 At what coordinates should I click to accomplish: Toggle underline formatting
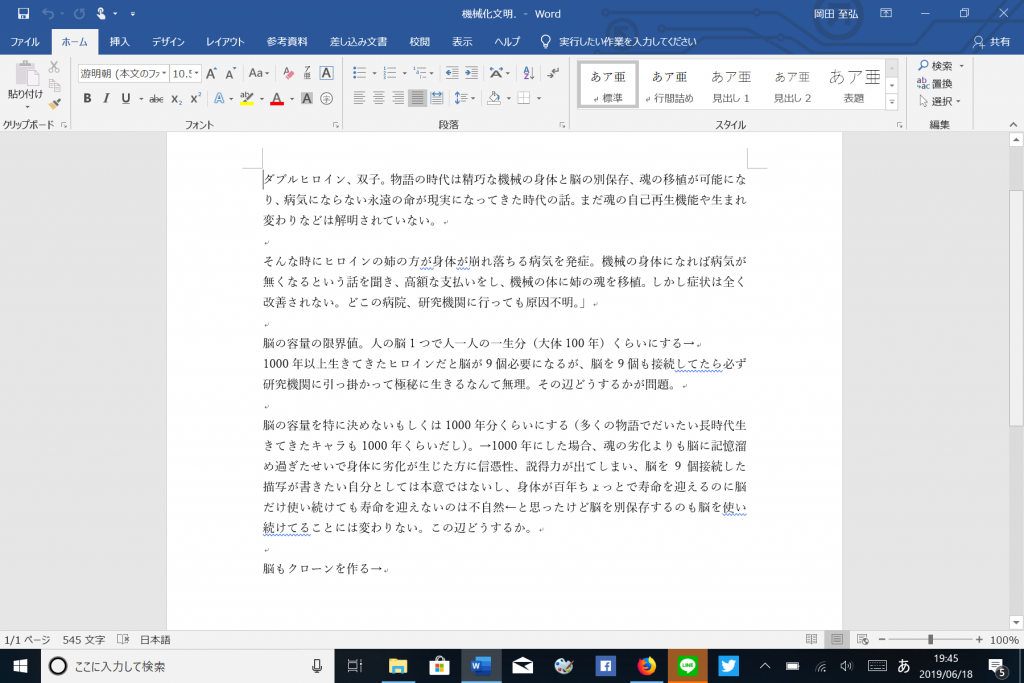(125, 99)
